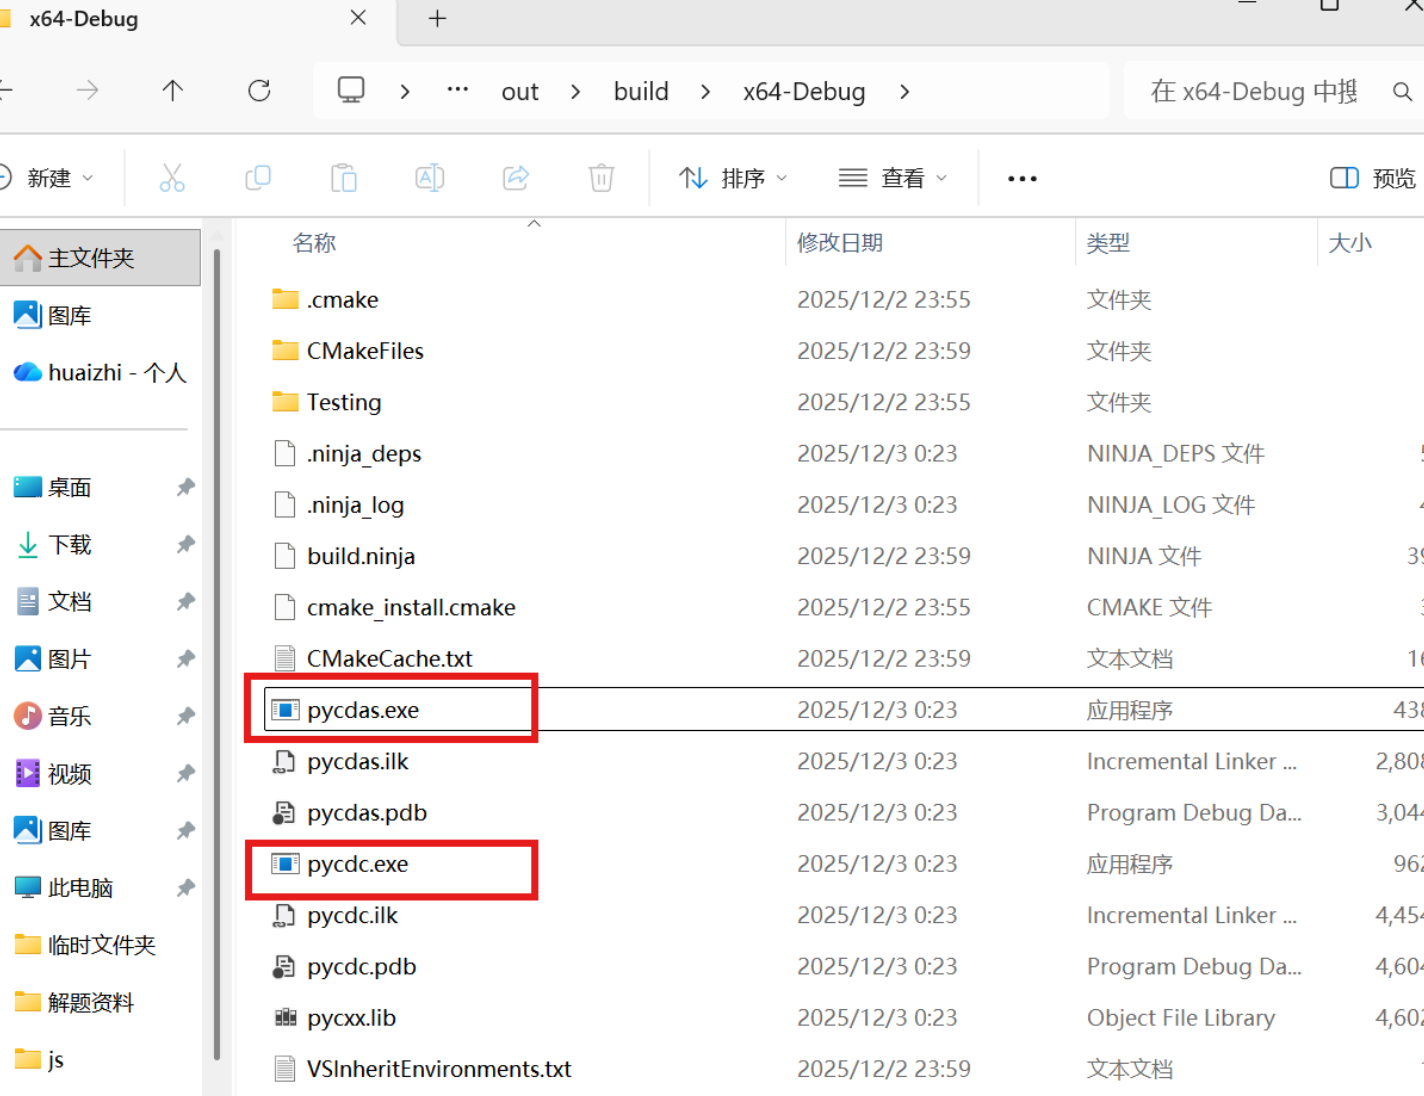The width and height of the screenshot is (1424, 1096).
Task: Refresh the current folder view
Action: click(x=259, y=90)
